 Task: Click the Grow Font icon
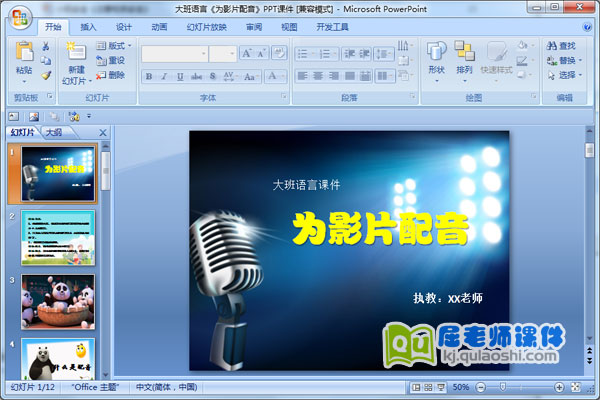coord(246,54)
